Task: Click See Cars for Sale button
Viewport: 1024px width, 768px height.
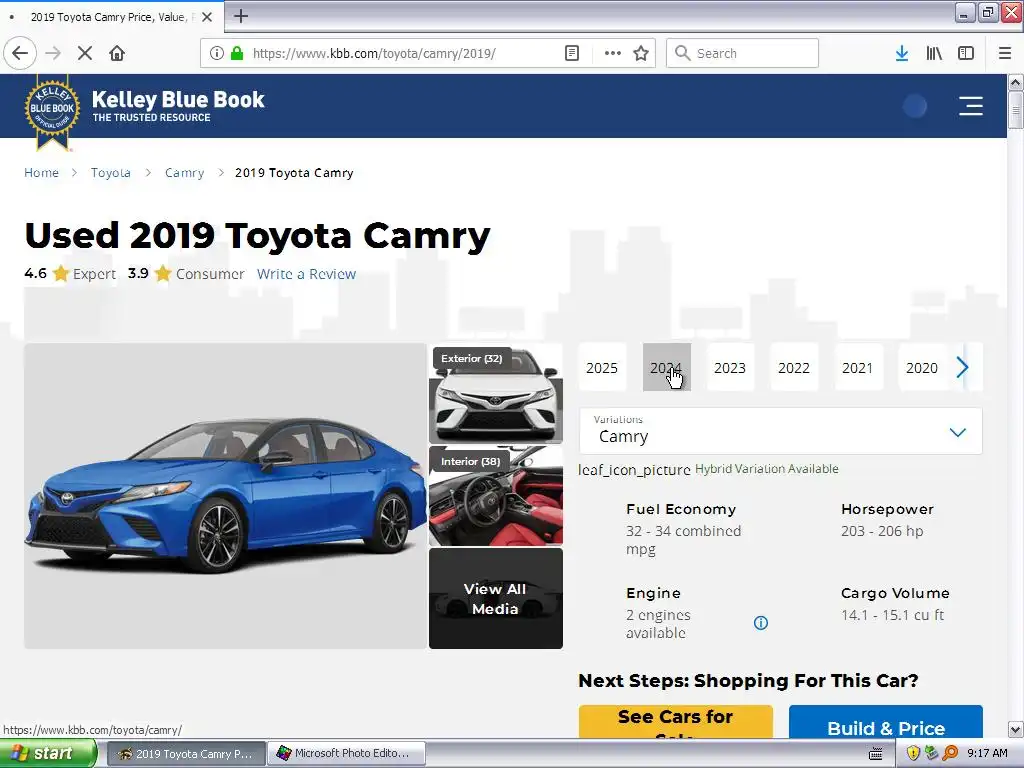Action: pyautogui.click(x=675, y=722)
